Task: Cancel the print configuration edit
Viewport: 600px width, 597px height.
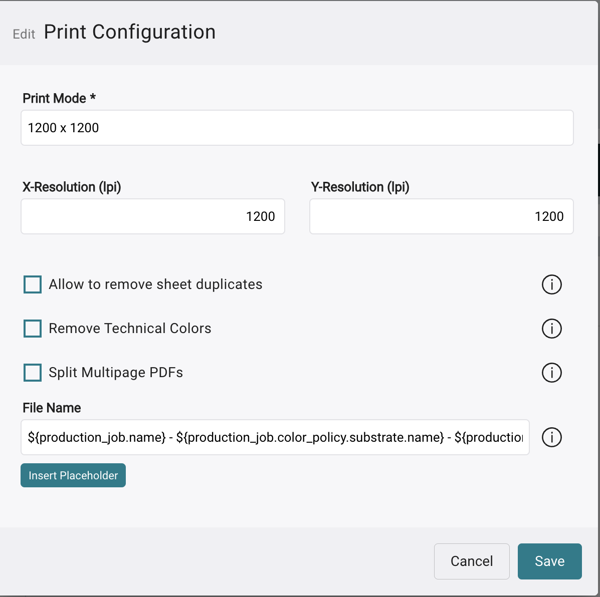Action: [x=471, y=561]
